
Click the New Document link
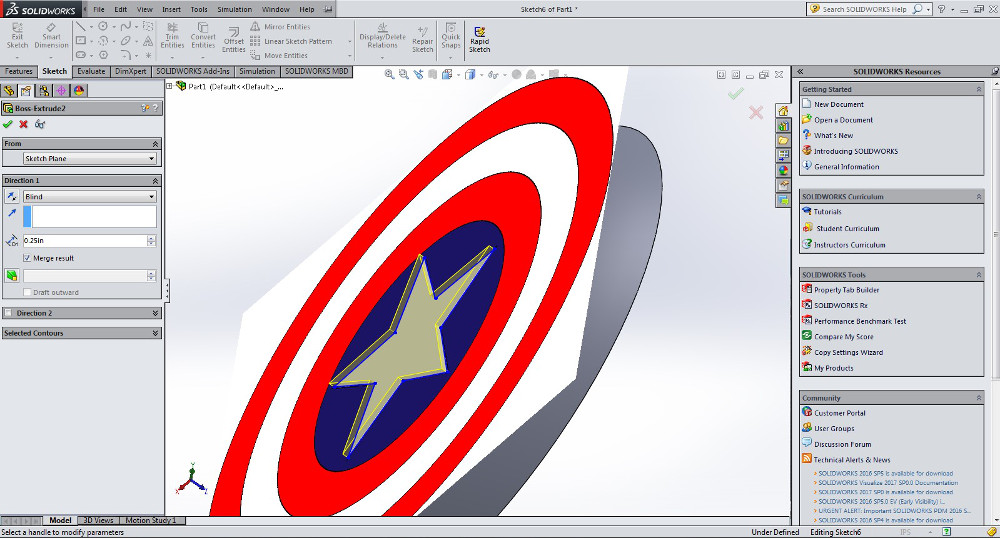pyautogui.click(x=839, y=104)
